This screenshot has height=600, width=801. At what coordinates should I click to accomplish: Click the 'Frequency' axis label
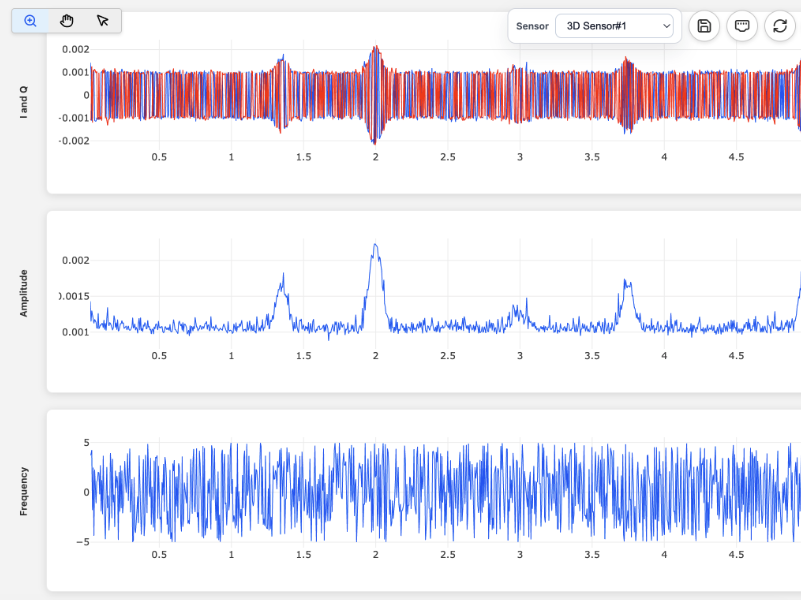pos(23,491)
